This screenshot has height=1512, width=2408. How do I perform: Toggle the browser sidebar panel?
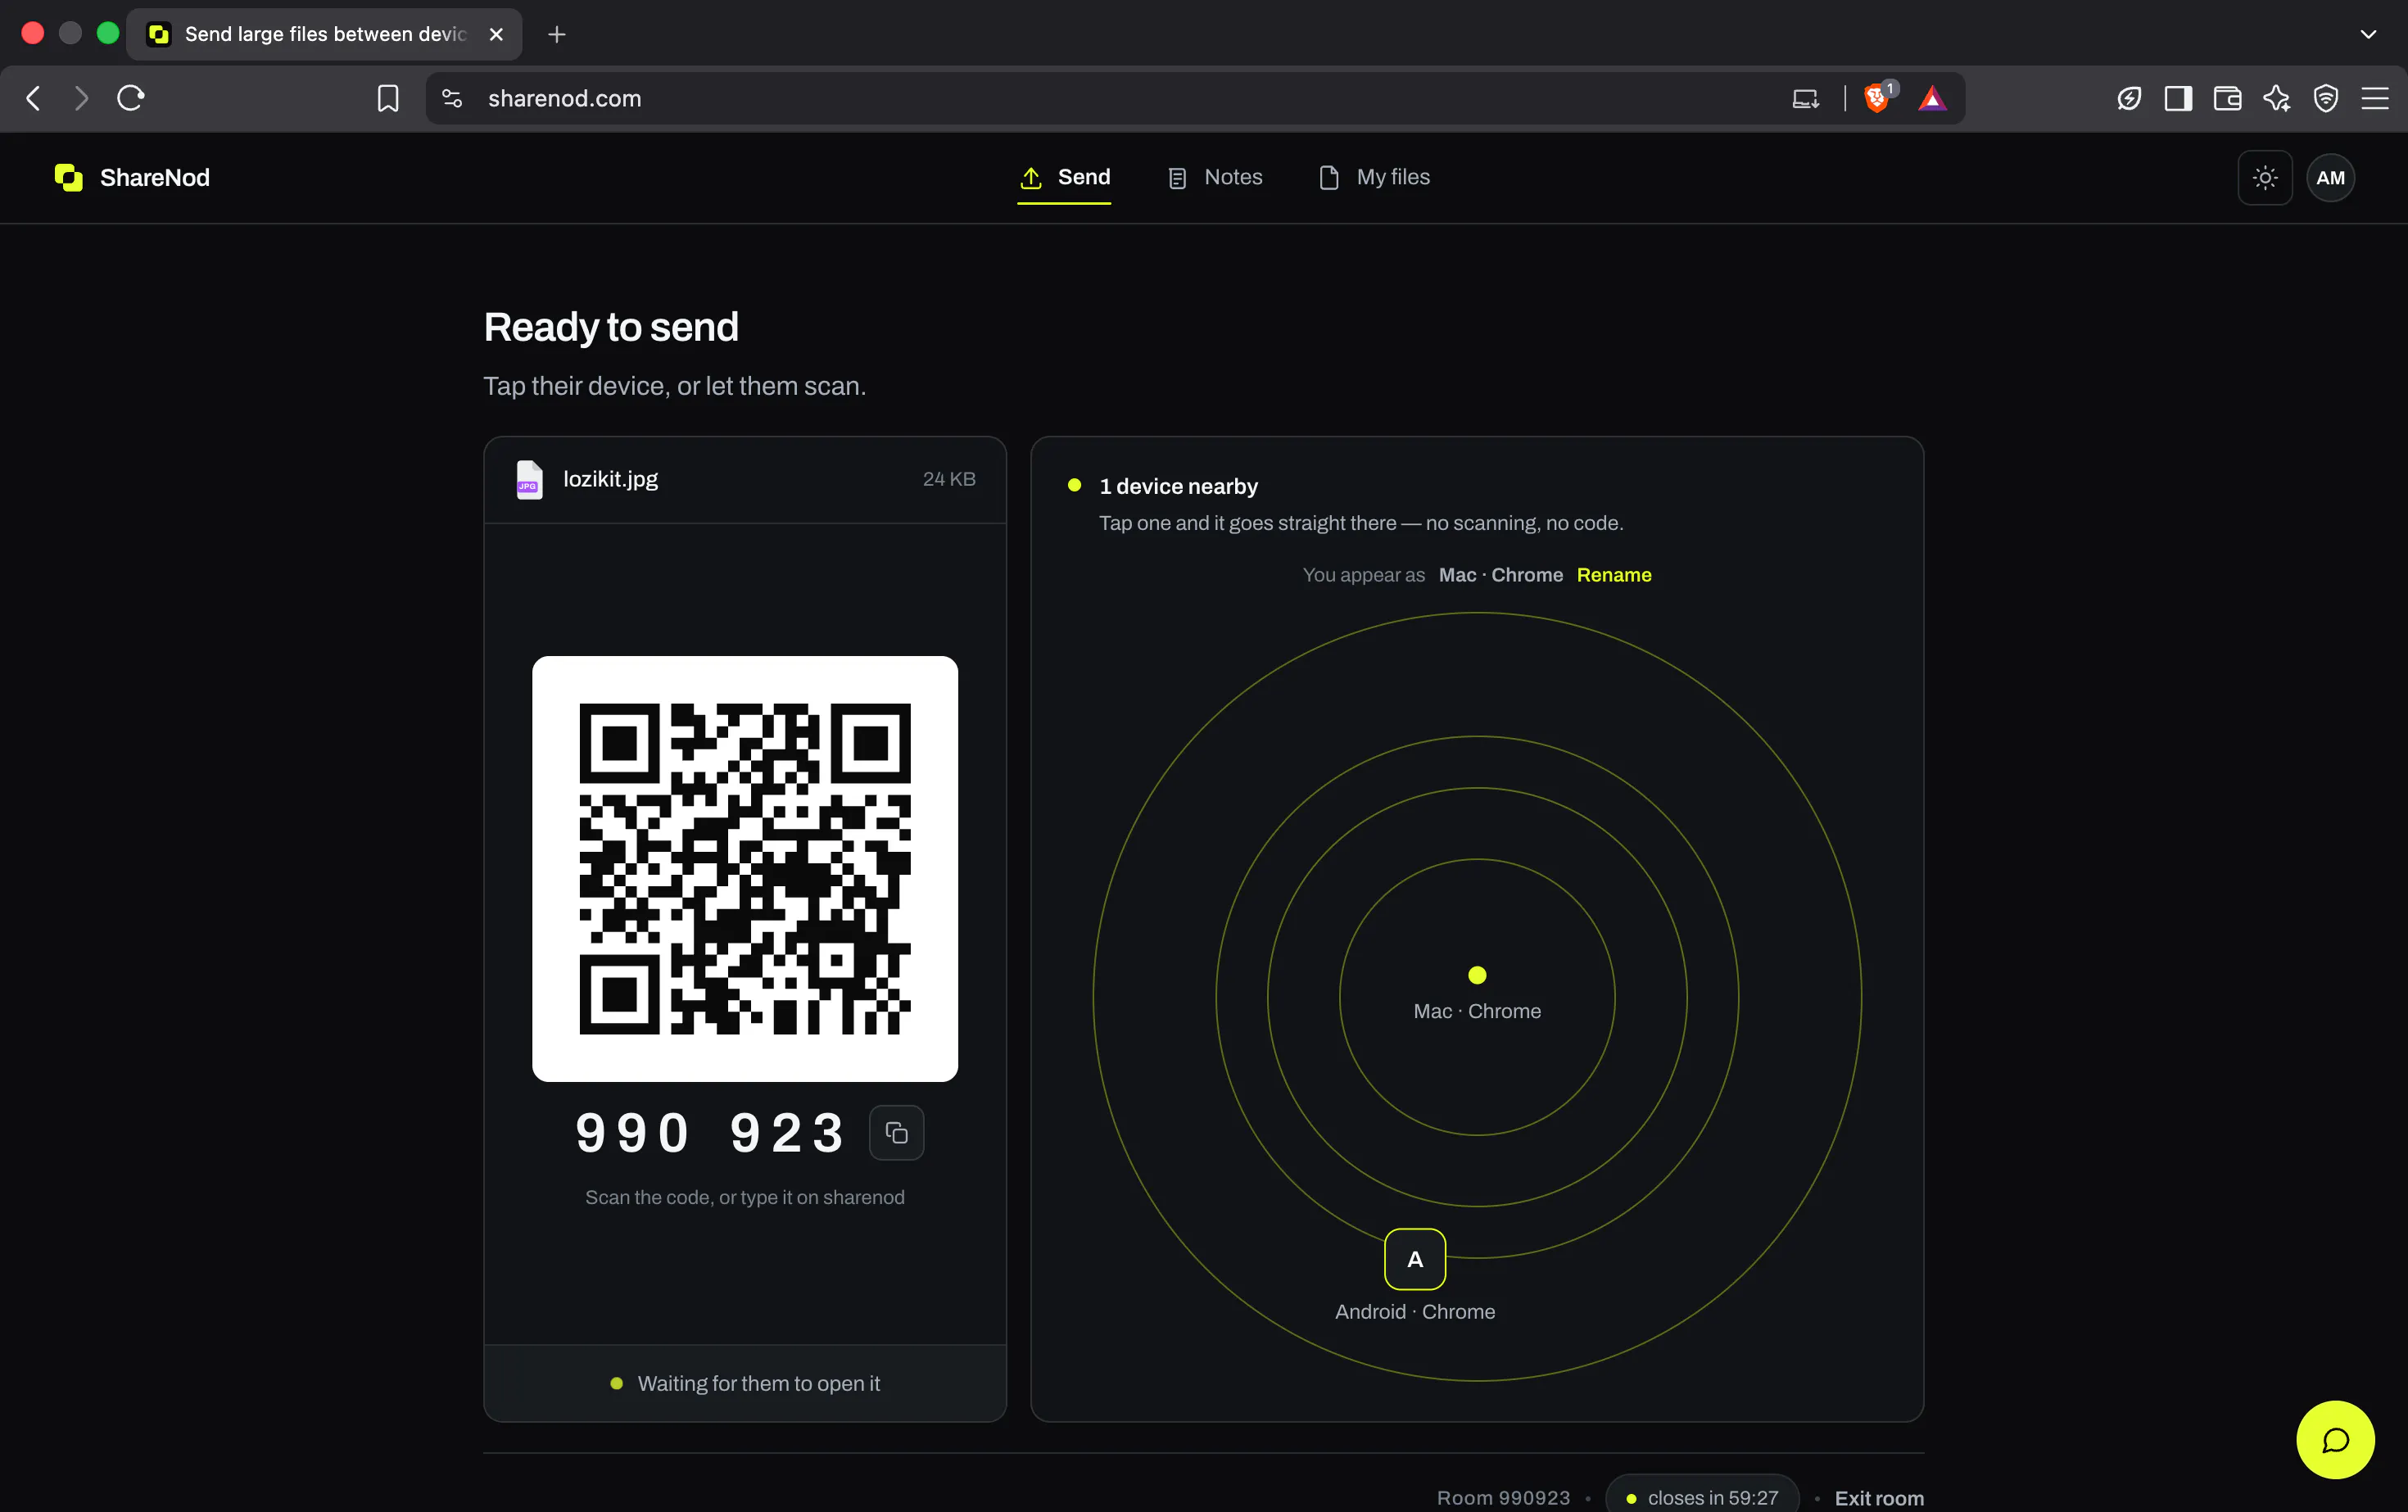(x=2178, y=98)
